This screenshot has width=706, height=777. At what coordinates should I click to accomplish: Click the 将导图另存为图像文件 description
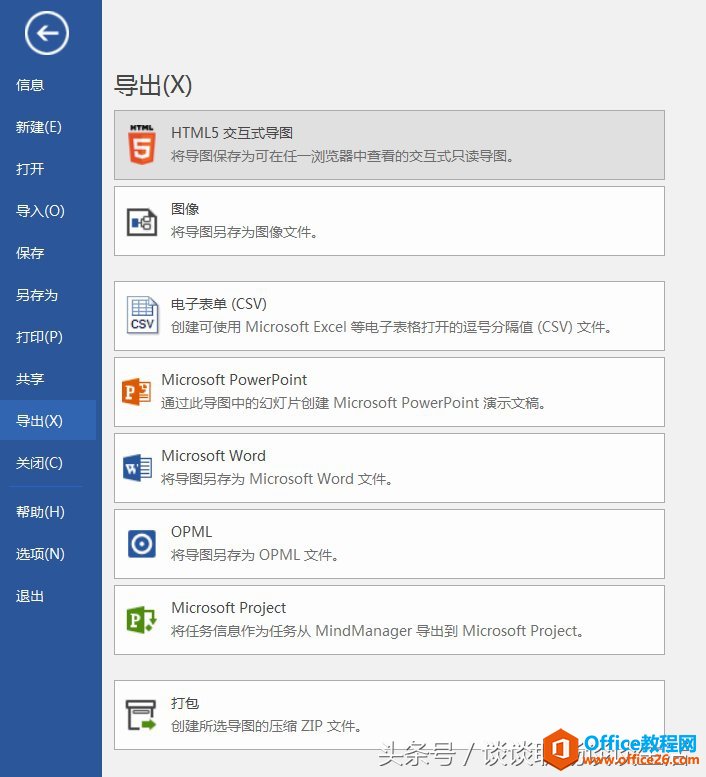[244, 232]
